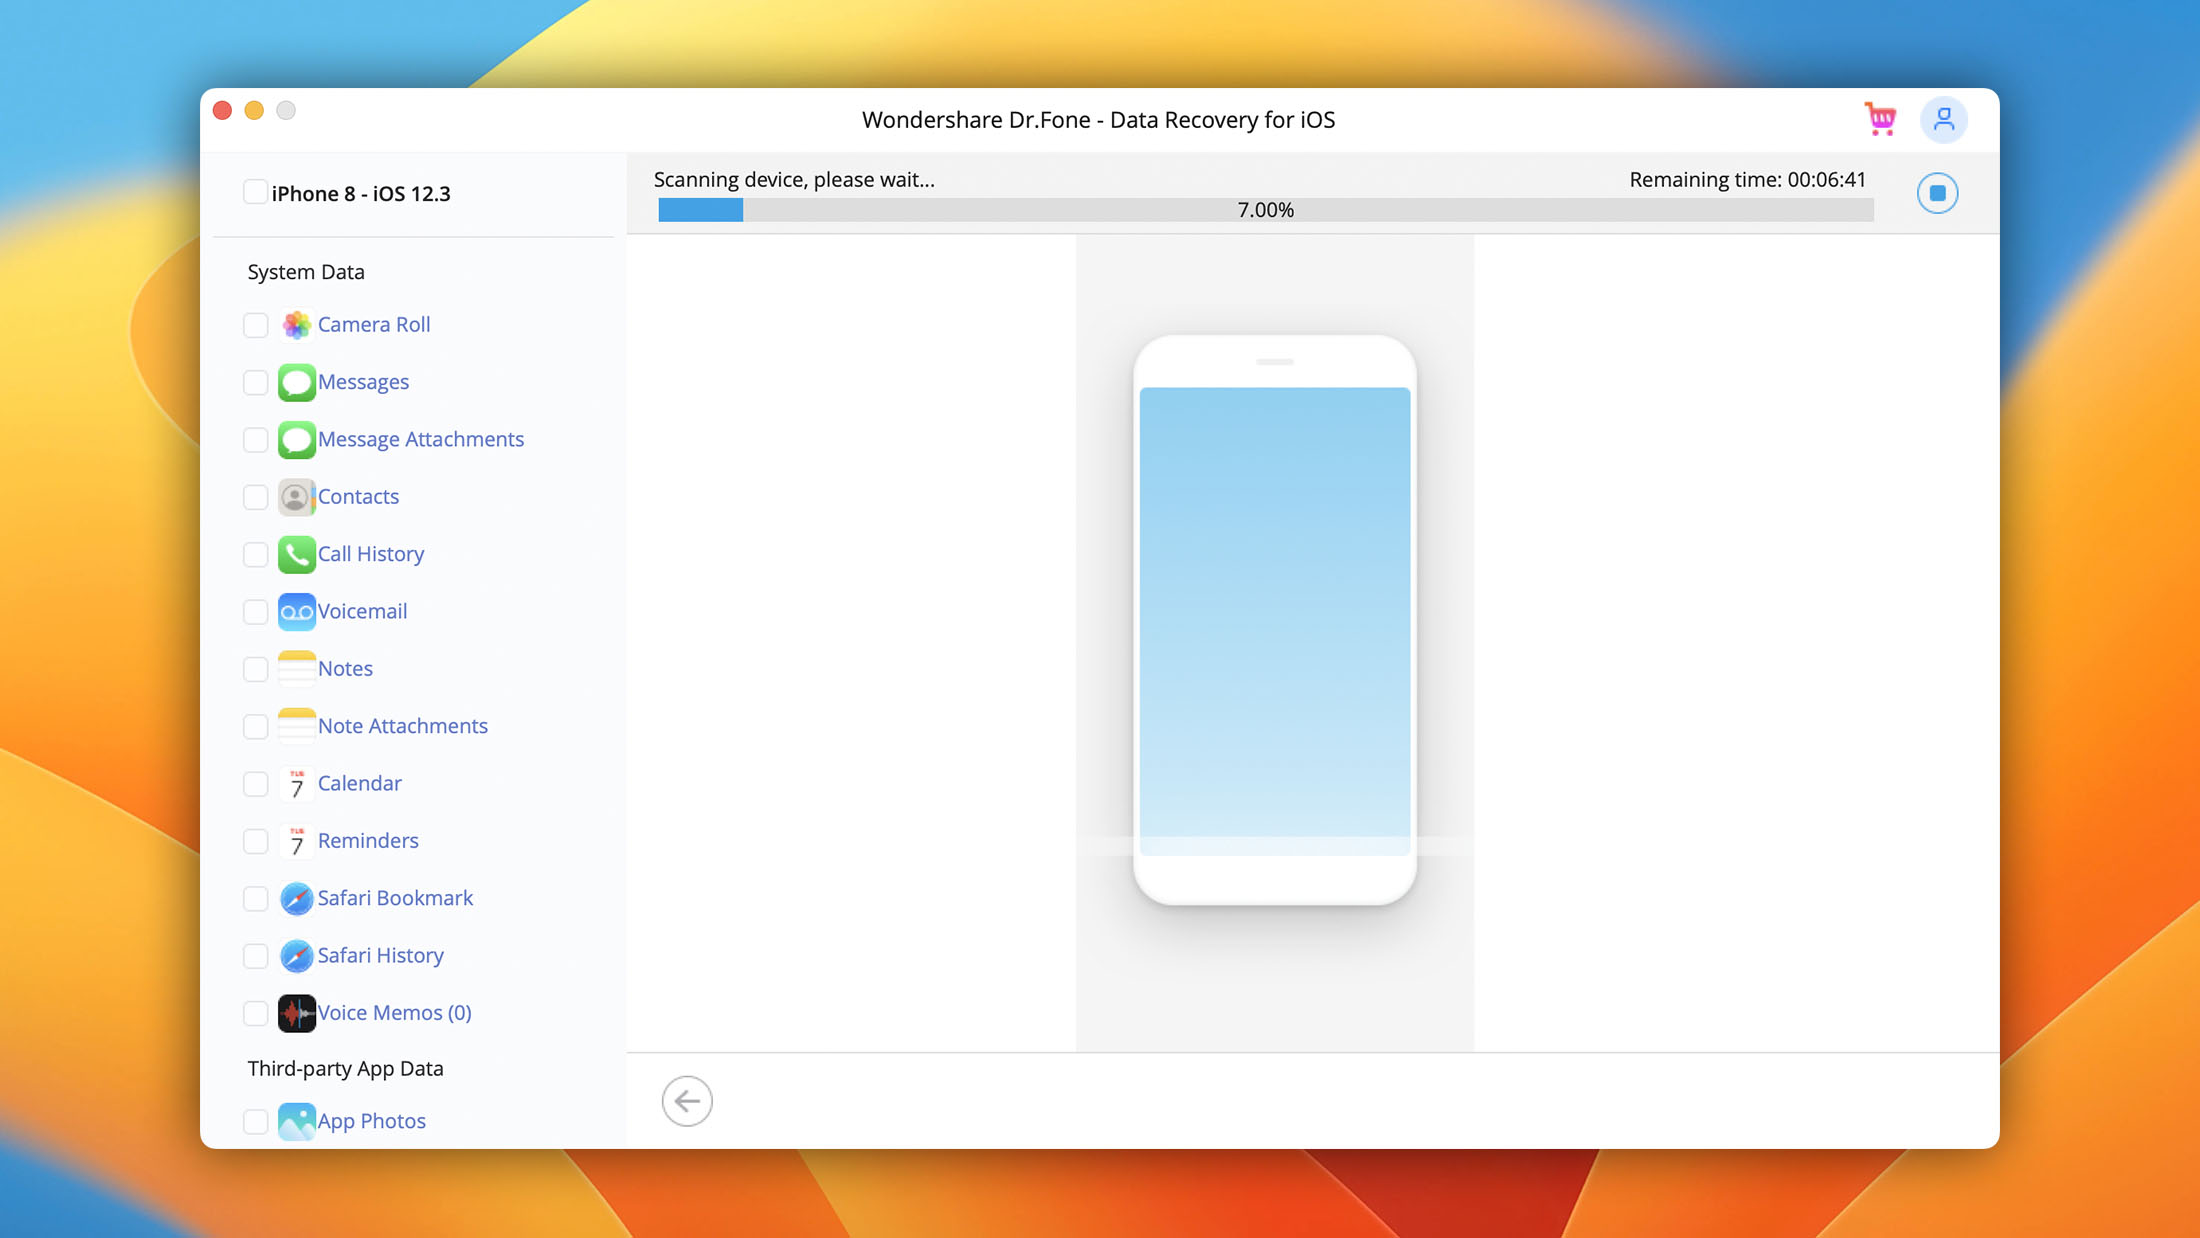
Task: Select the Contacts checkbox
Action: pyautogui.click(x=255, y=497)
